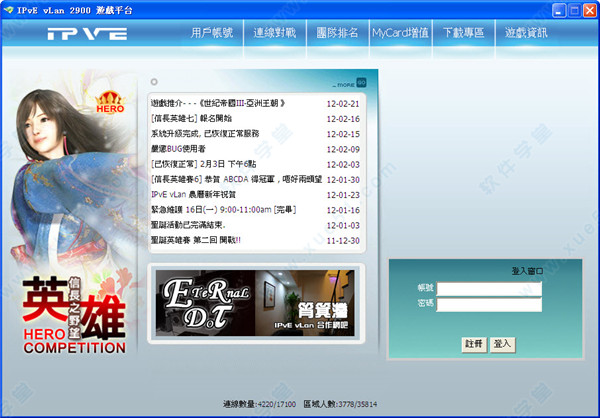Viewport: 600px width, 418px height.
Task: Click the 連線數量:4220/17100 status text
Action: 259,404
